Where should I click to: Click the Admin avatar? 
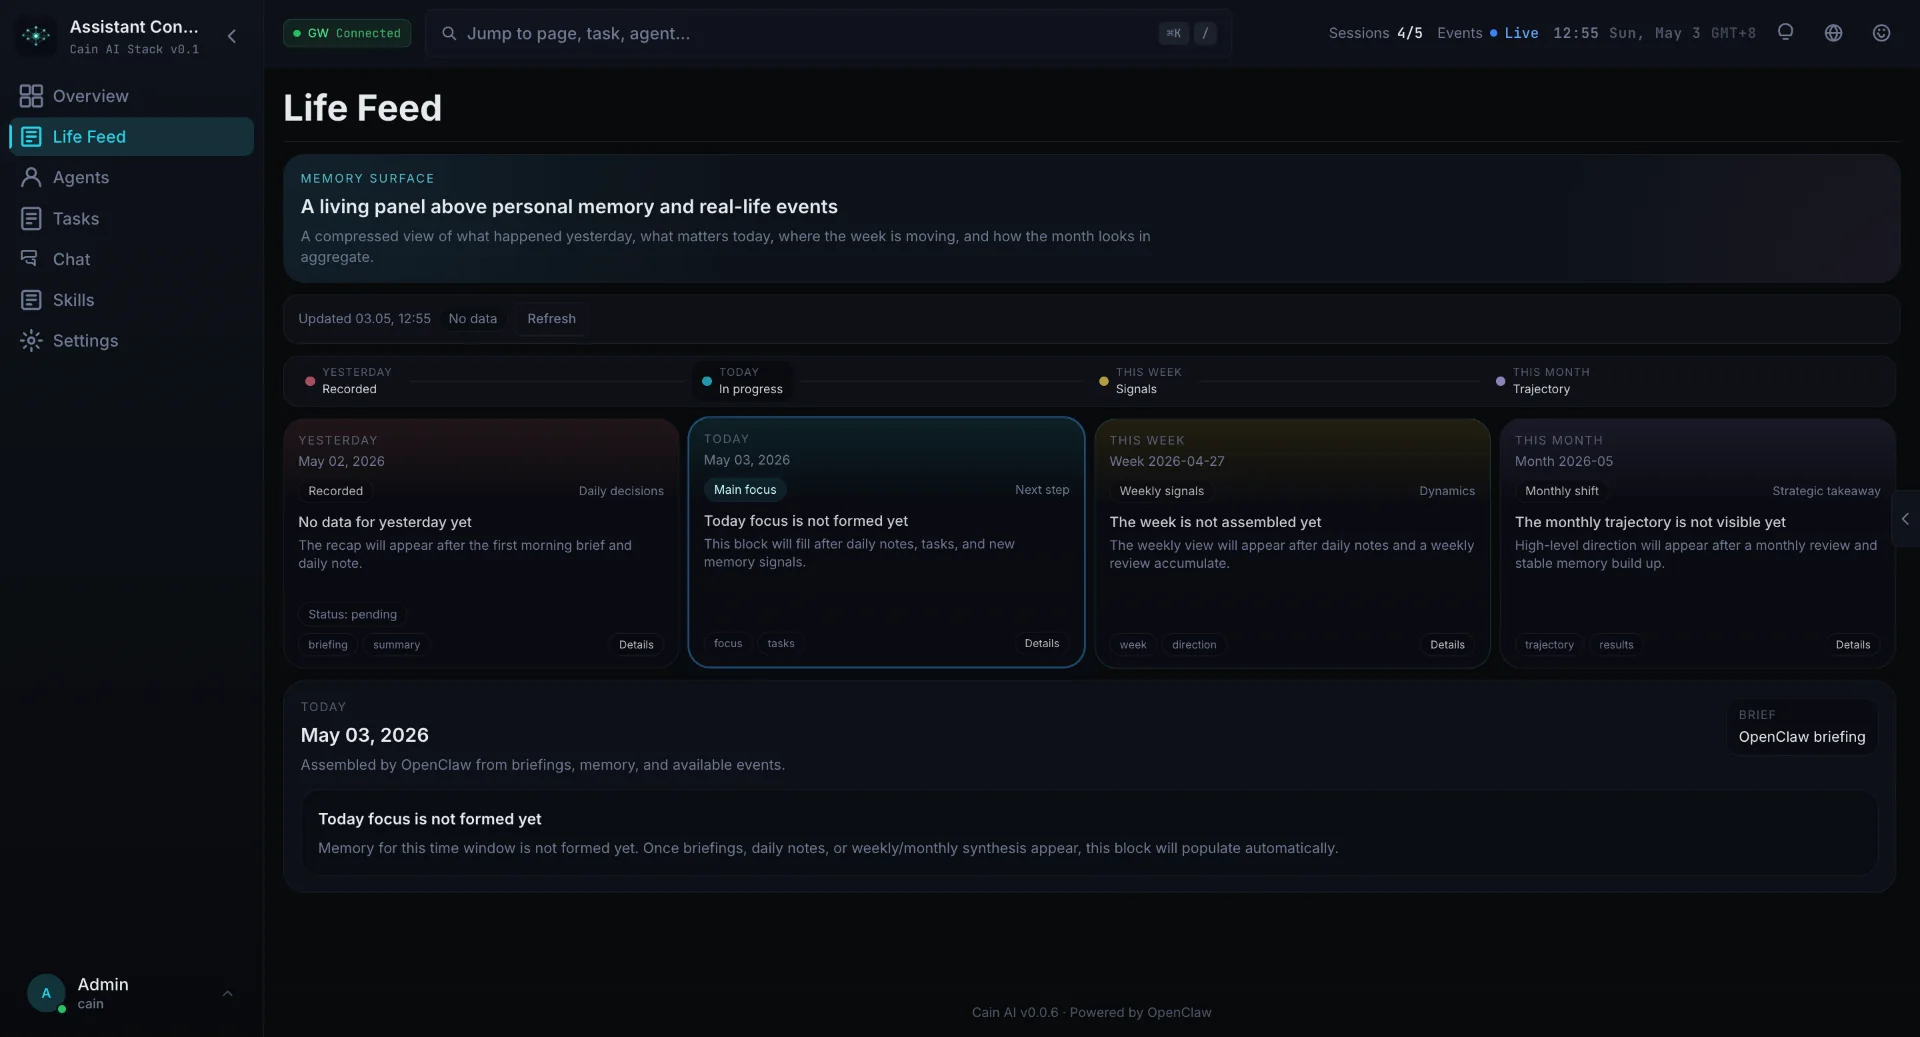tap(46, 993)
